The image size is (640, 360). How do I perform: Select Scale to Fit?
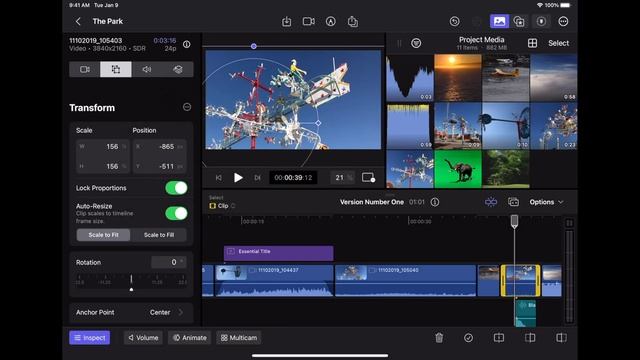[x=103, y=235]
